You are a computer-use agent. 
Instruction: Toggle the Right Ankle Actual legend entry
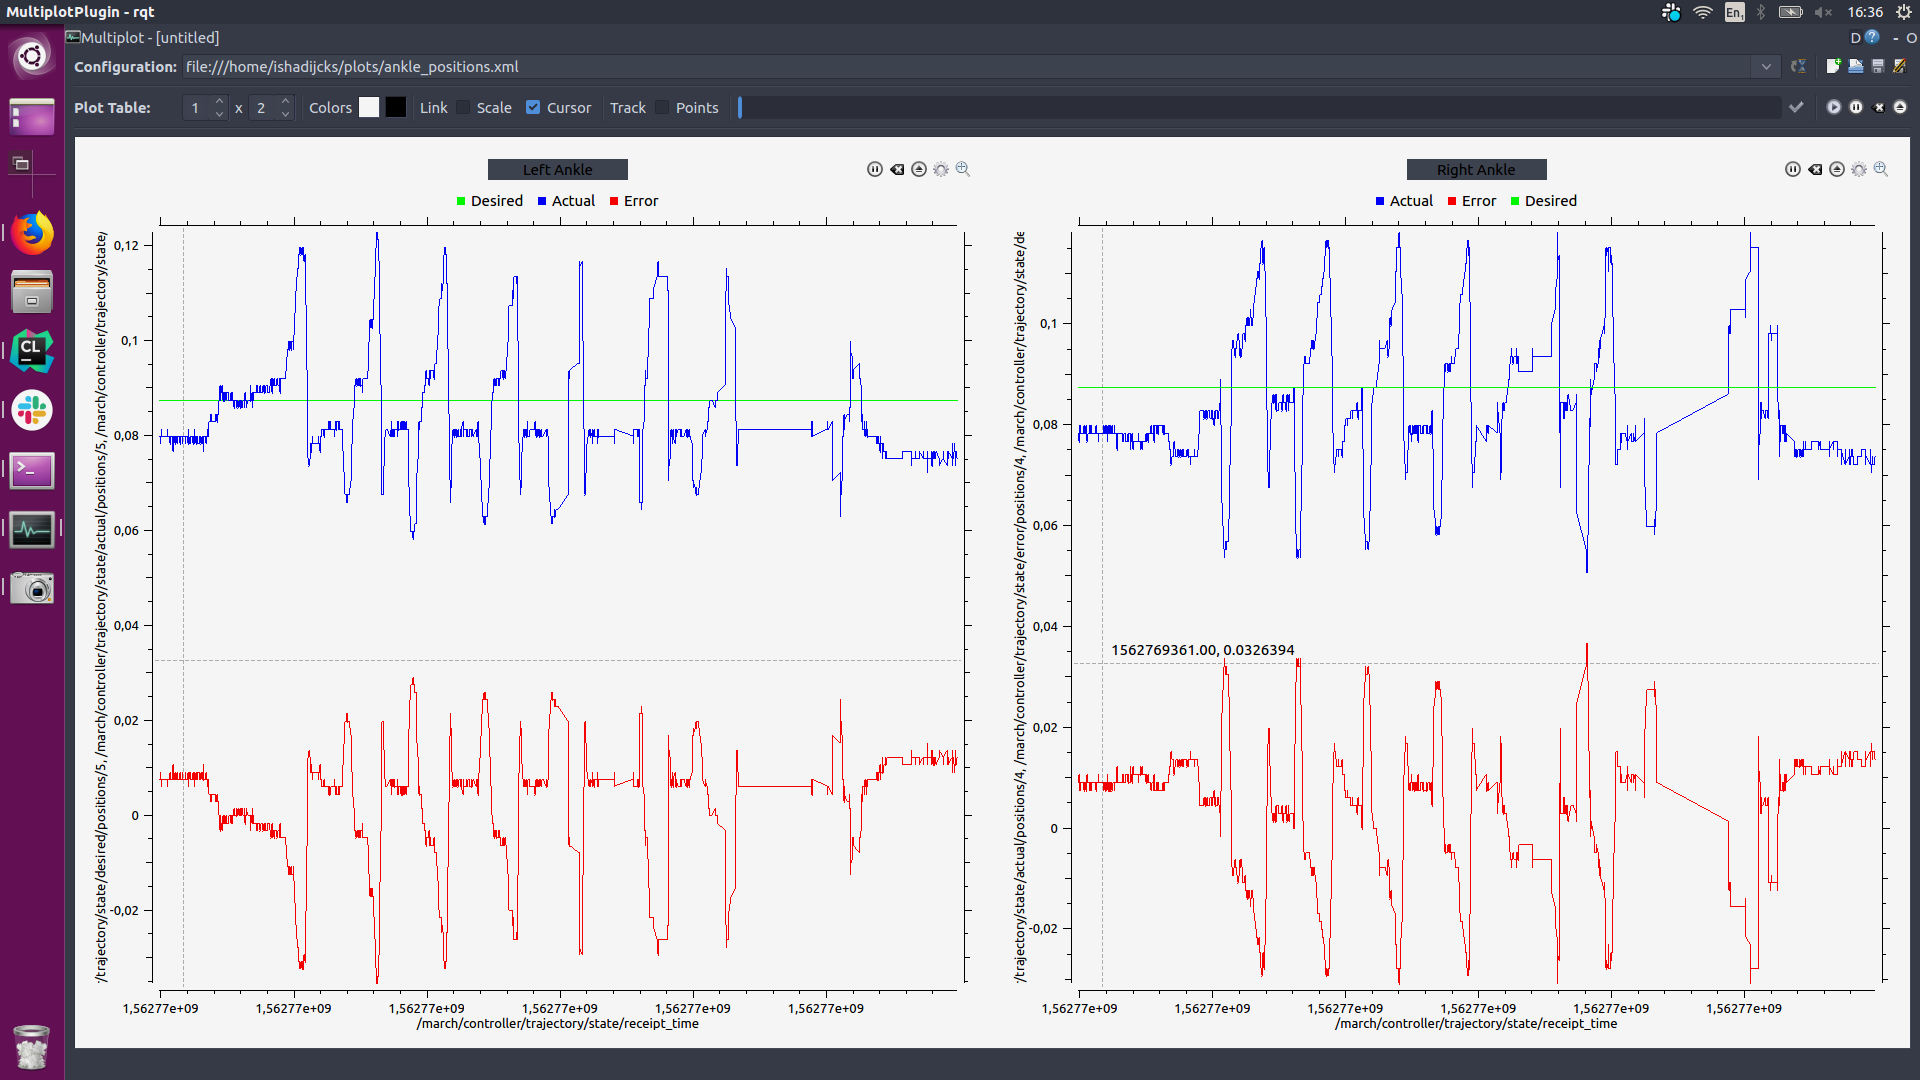pyautogui.click(x=1404, y=201)
